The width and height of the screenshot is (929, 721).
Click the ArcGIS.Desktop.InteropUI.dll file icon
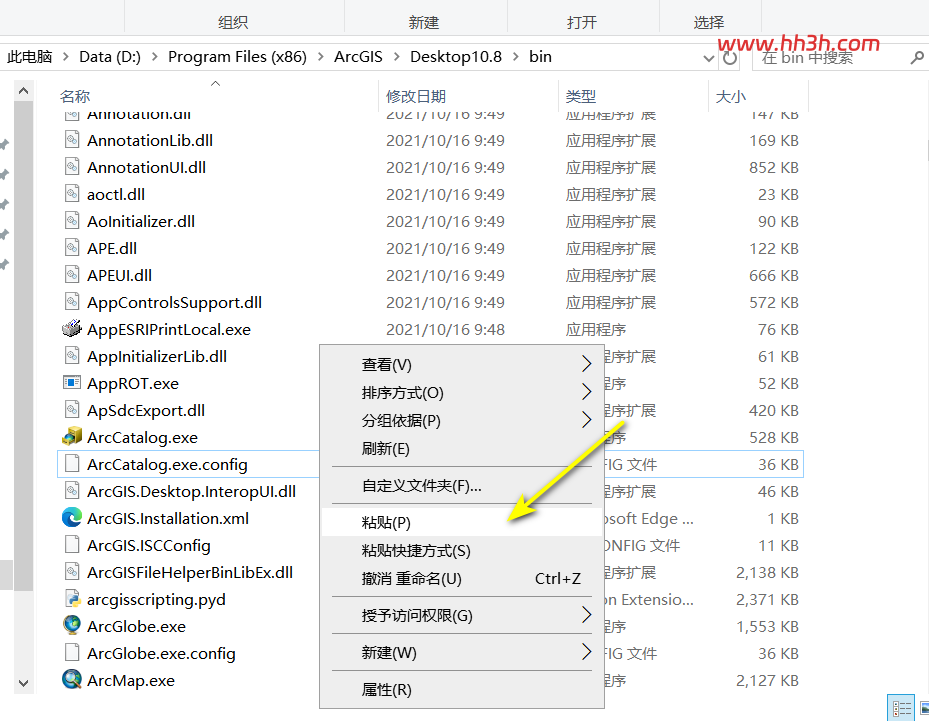[72, 491]
